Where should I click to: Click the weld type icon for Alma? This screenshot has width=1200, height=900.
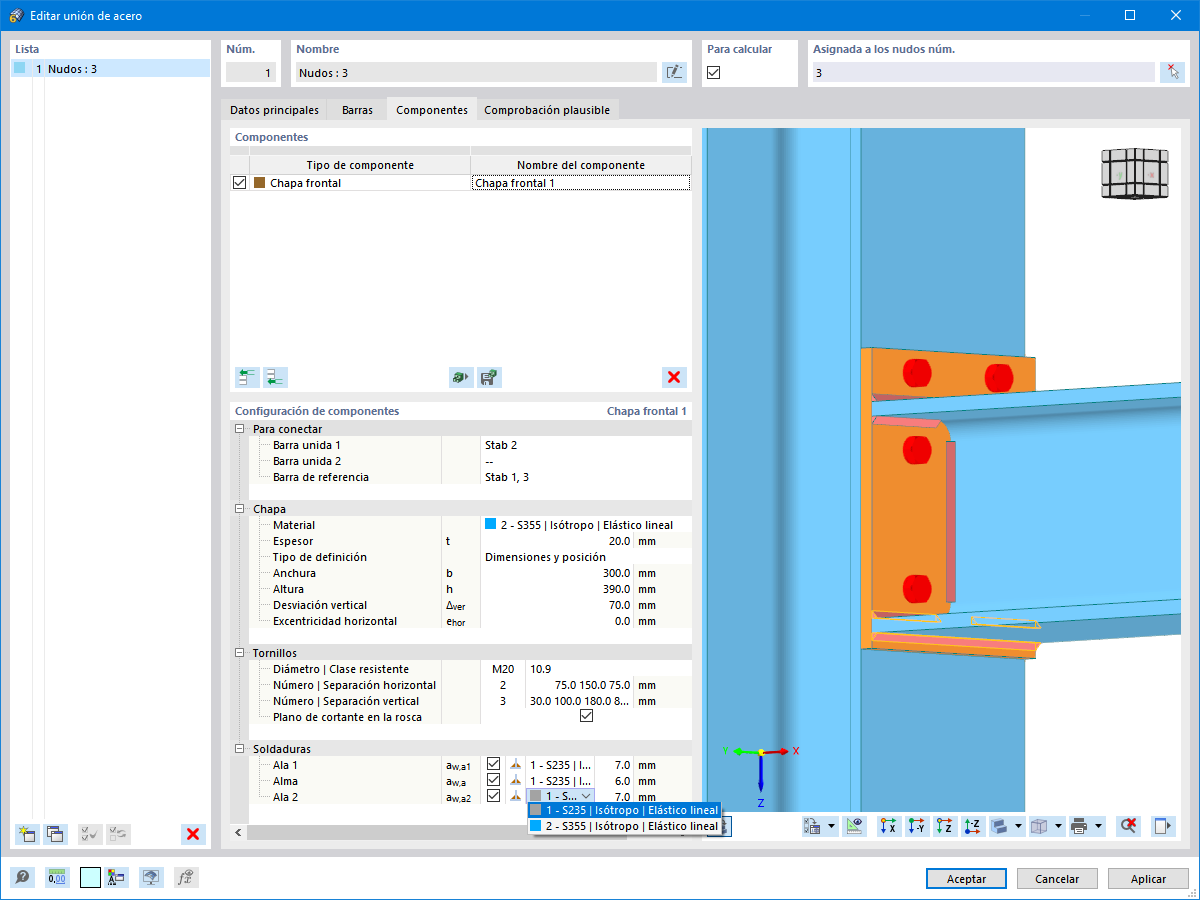[x=516, y=781]
